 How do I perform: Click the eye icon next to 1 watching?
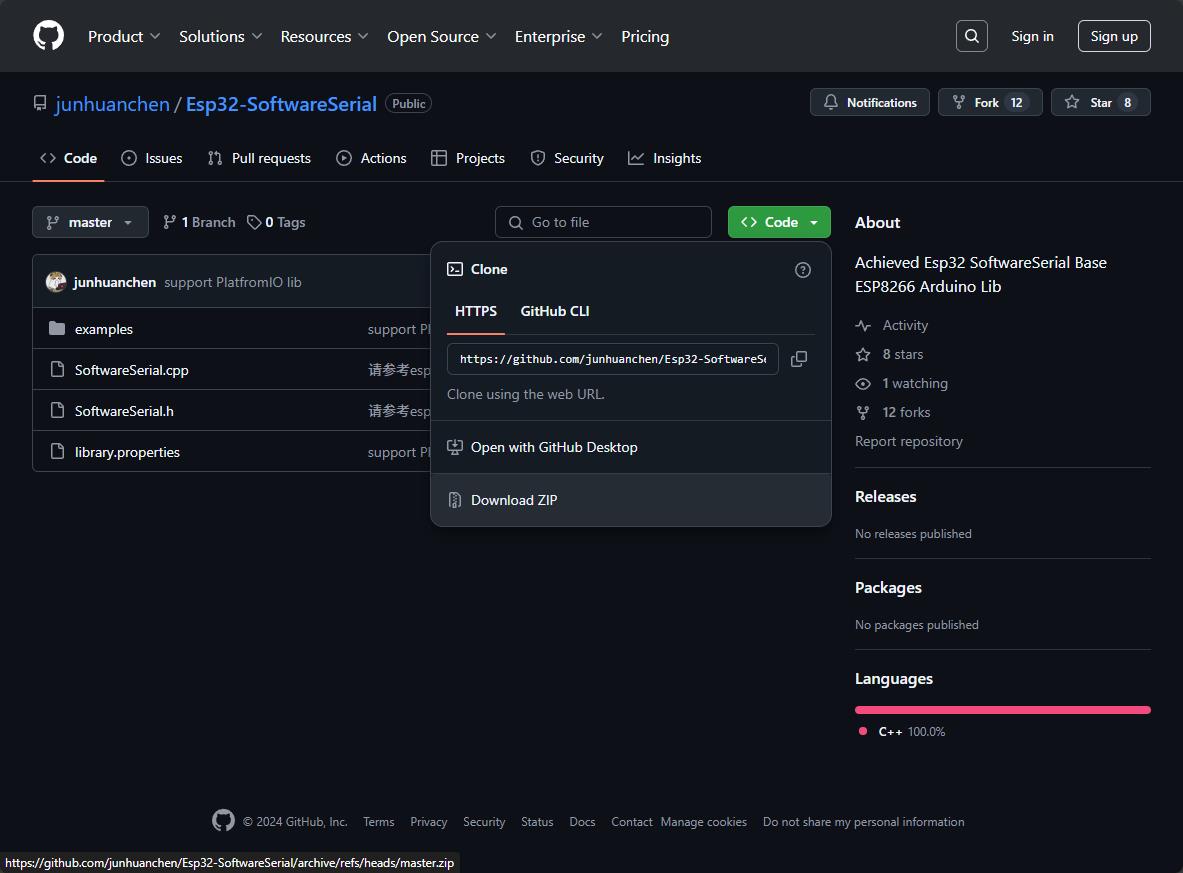click(863, 384)
